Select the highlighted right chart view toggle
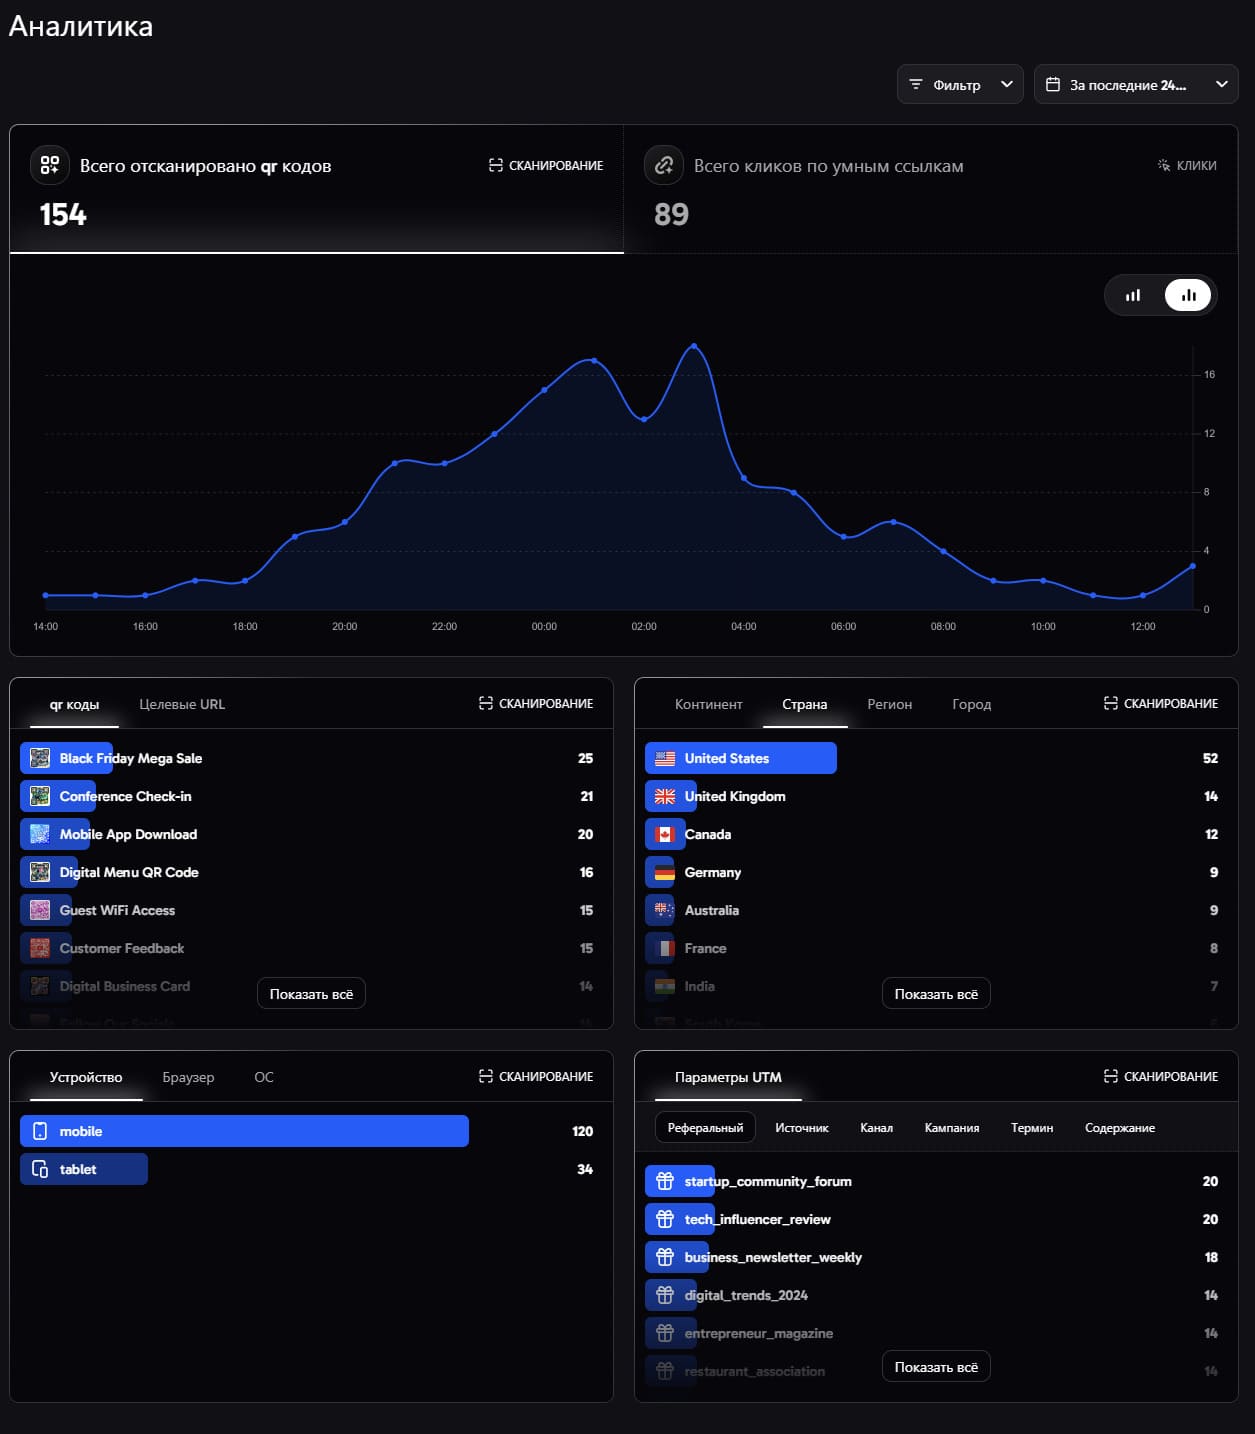This screenshot has width=1255, height=1434. [x=1188, y=295]
